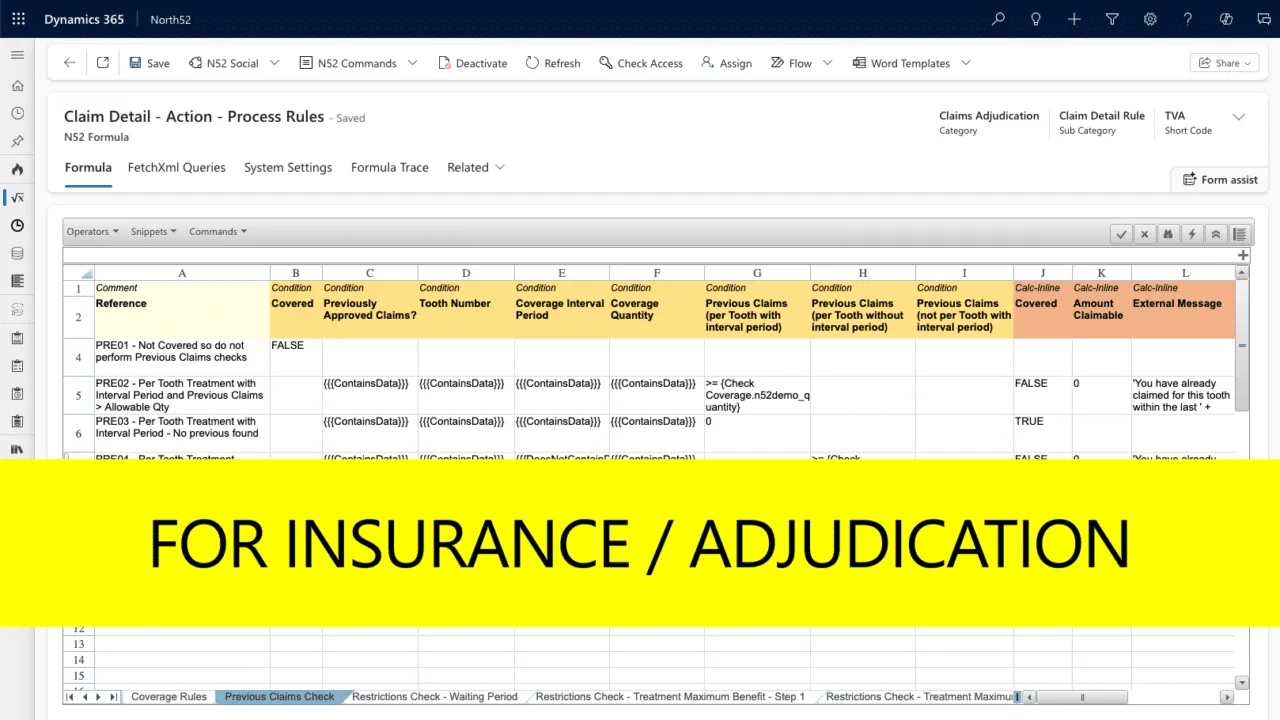
Task: Click the lined layout icon in editor toolbar
Action: tap(1240, 234)
